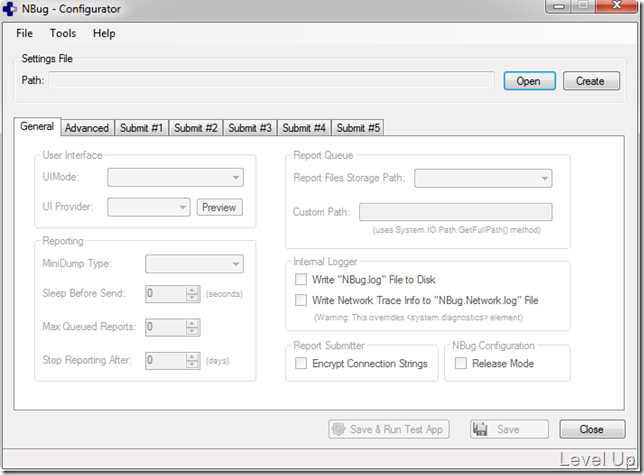Click the "UI Provider:" label

point(68,207)
